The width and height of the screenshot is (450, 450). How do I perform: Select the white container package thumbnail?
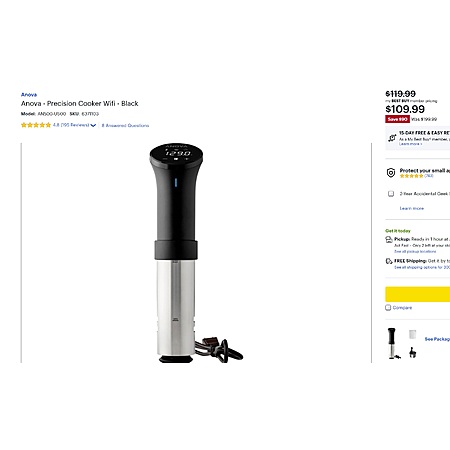click(x=413, y=334)
